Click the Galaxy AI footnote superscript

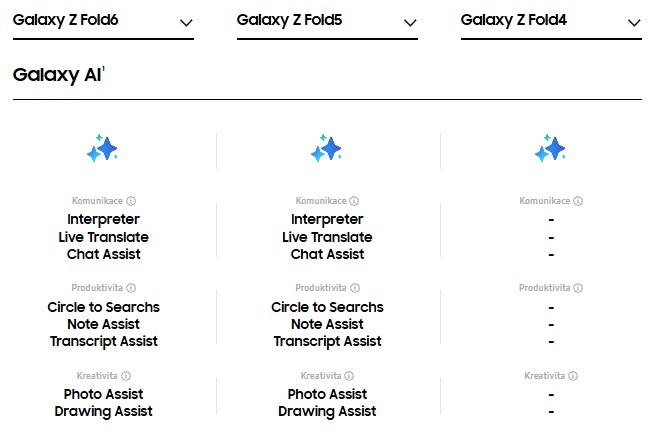coord(103,68)
